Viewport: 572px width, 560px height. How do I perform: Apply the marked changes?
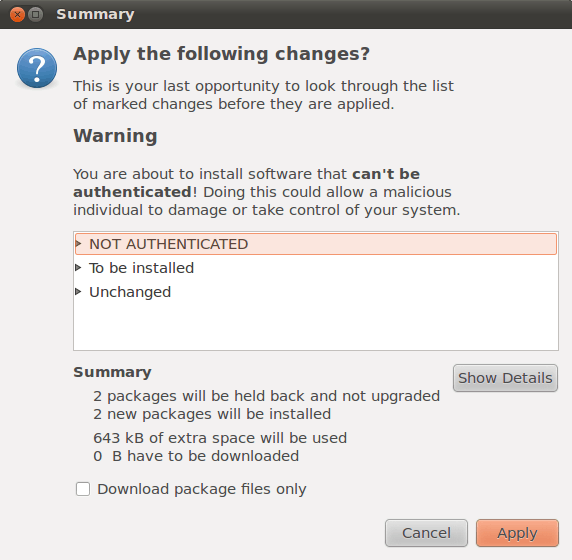(517, 533)
